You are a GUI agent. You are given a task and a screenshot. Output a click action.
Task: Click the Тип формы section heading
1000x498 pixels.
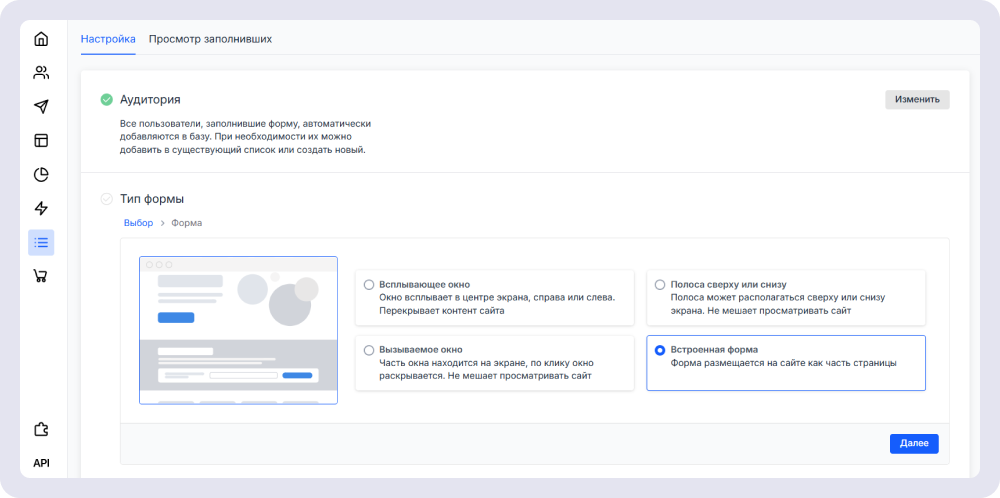[152, 199]
